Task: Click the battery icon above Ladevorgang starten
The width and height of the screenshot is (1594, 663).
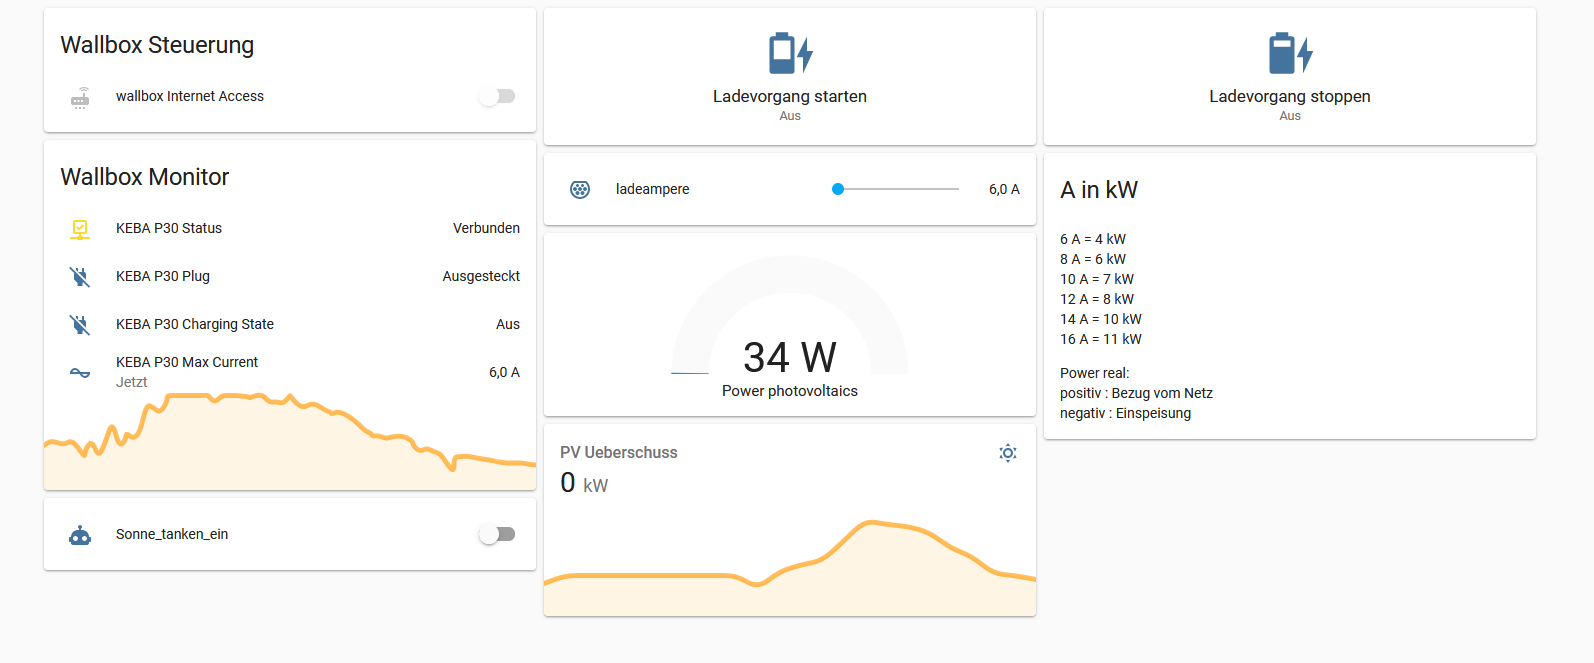Action: (x=790, y=53)
